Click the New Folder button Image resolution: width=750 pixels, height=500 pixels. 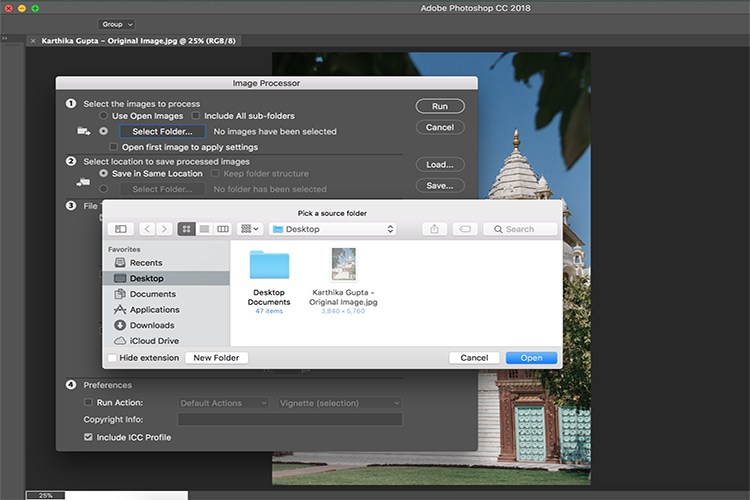coord(216,358)
